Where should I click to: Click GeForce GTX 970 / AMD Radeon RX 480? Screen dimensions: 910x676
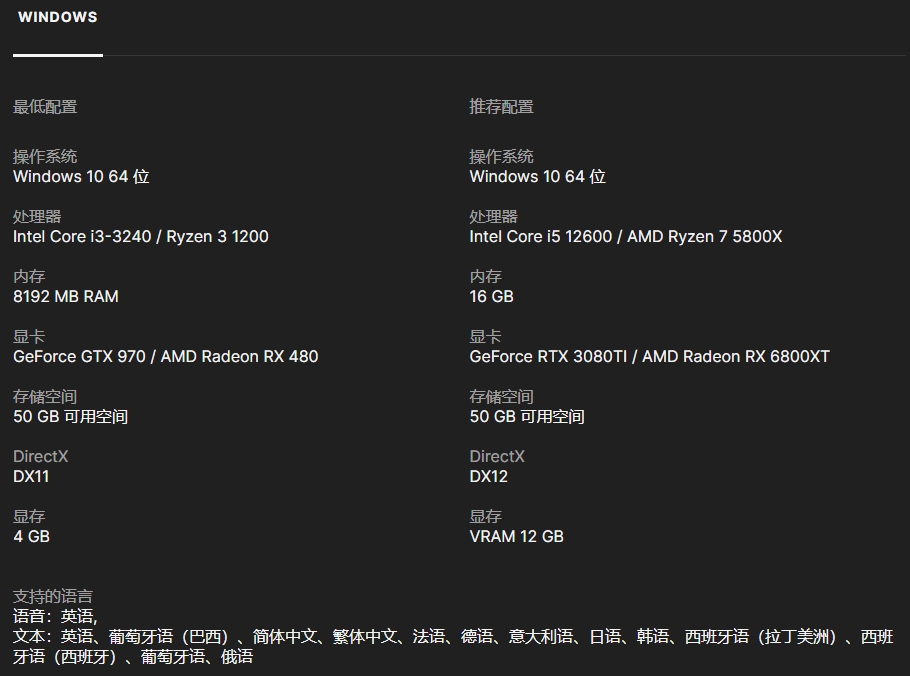(165, 356)
